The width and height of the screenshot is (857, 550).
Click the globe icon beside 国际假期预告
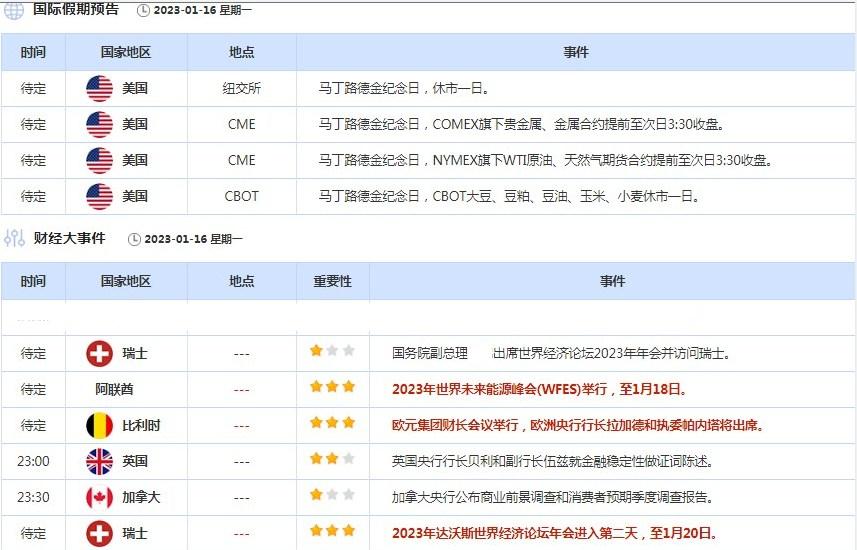coord(14,11)
